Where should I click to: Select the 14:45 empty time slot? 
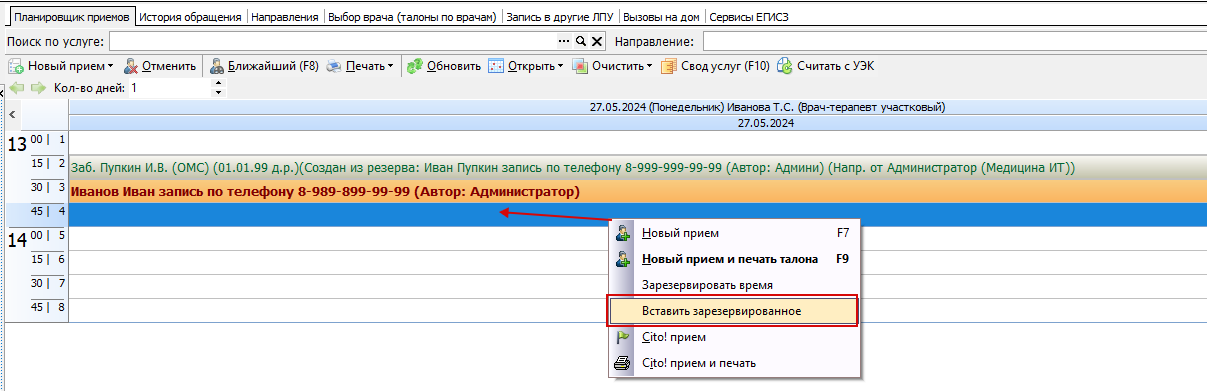coord(637,310)
